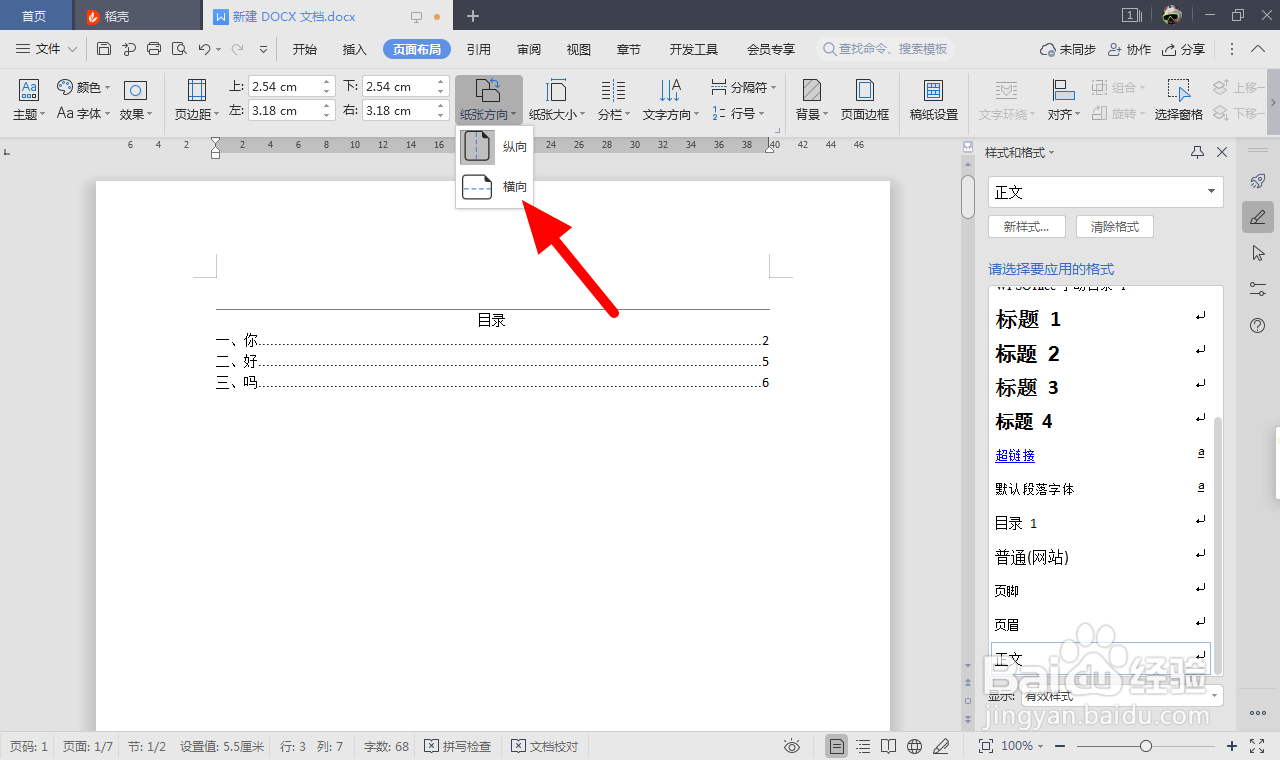The width and height of the screenshot is (1280, 760).
Task: Close the 样式和格式 panel
Action: click(1221, 152)
